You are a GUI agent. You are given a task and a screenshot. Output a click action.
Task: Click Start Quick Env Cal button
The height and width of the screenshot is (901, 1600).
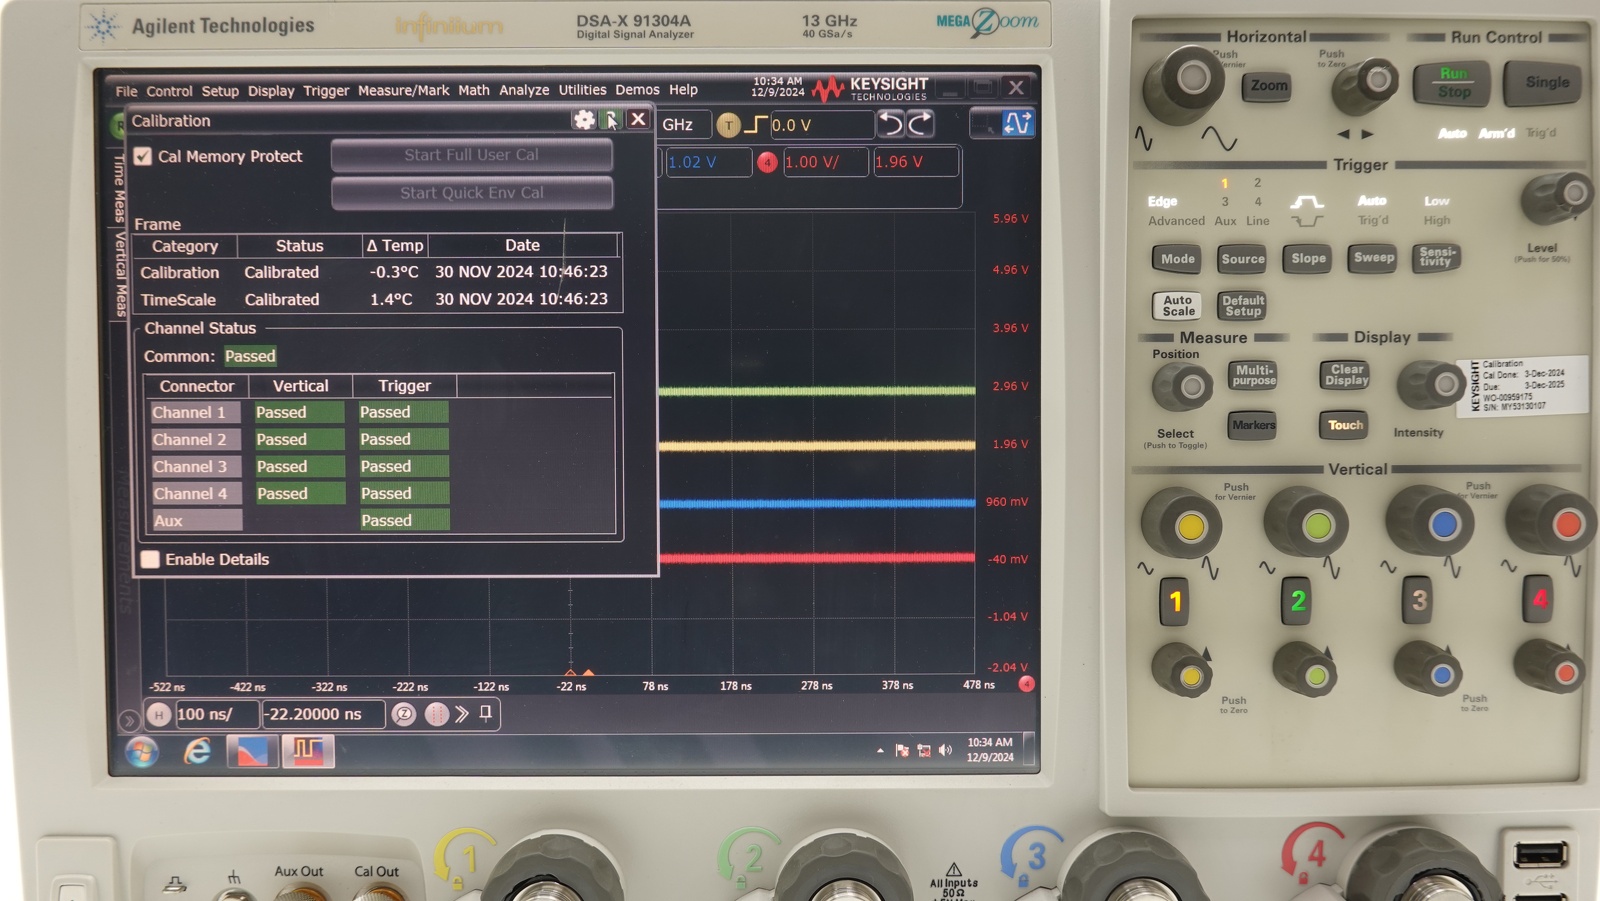tap(472, 193)
